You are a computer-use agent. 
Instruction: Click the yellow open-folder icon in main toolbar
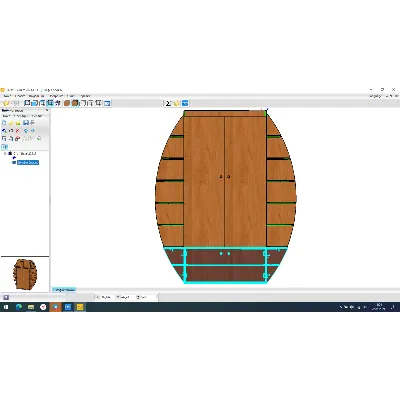6,103
